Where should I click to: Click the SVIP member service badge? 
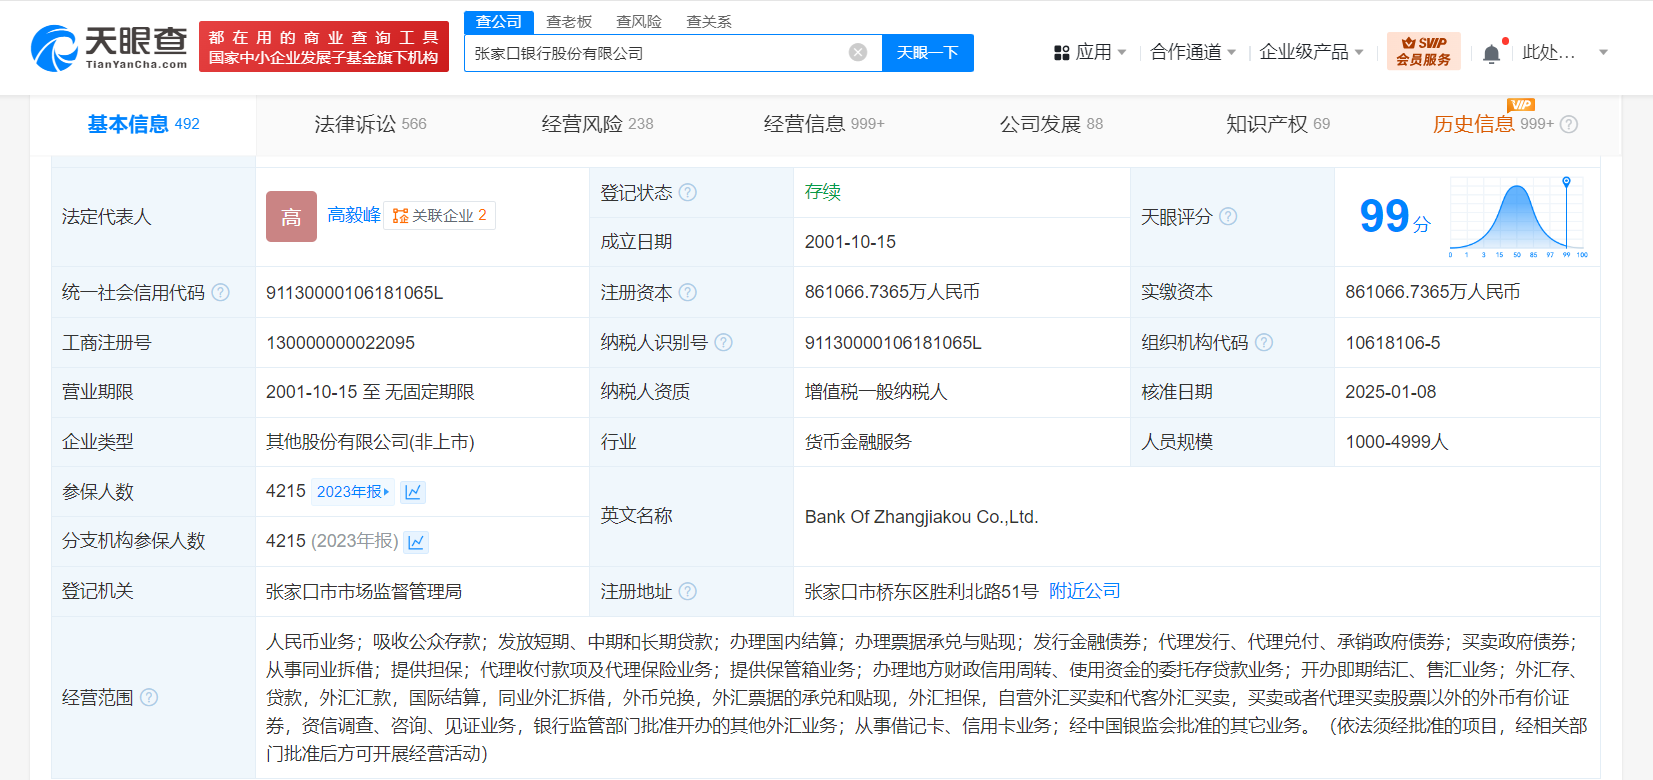pos(1423,51)
